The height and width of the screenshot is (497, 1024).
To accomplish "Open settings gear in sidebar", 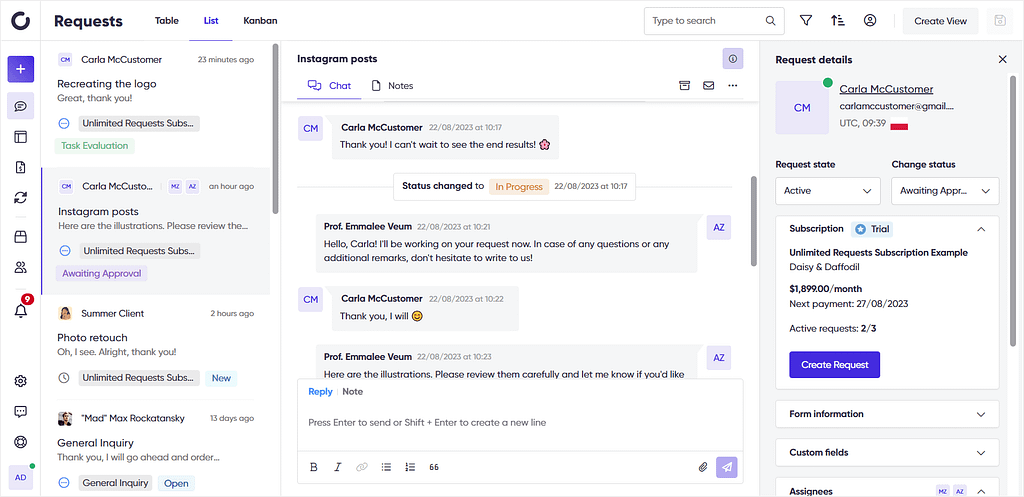I will [21, 381].
